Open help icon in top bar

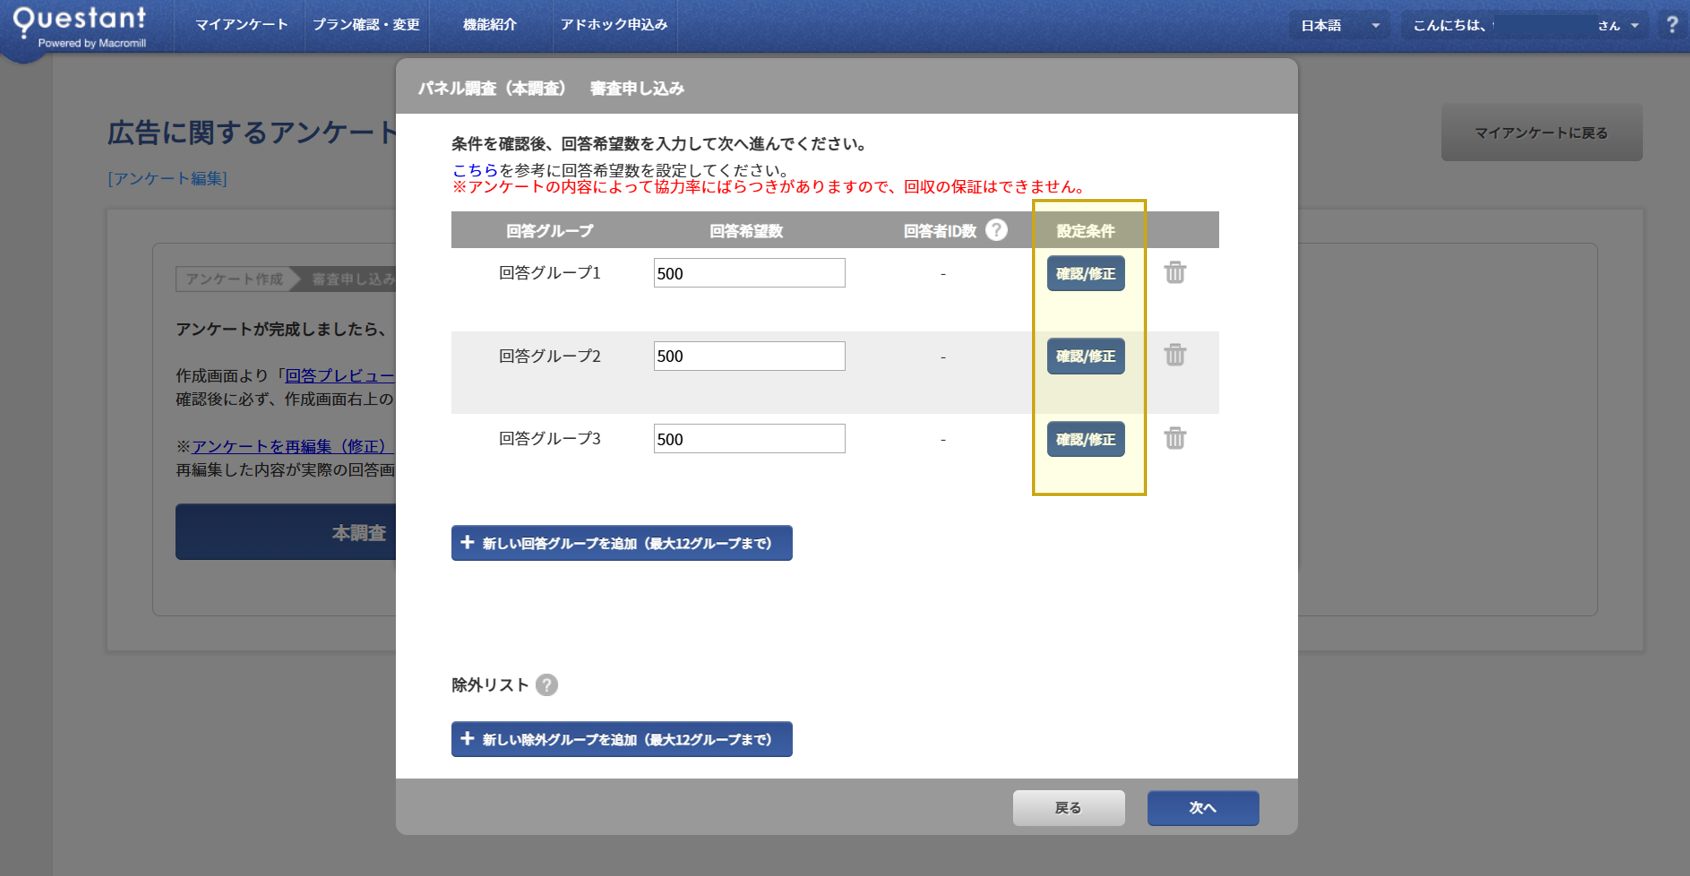pyautogui.click(x=1672, y=25)
